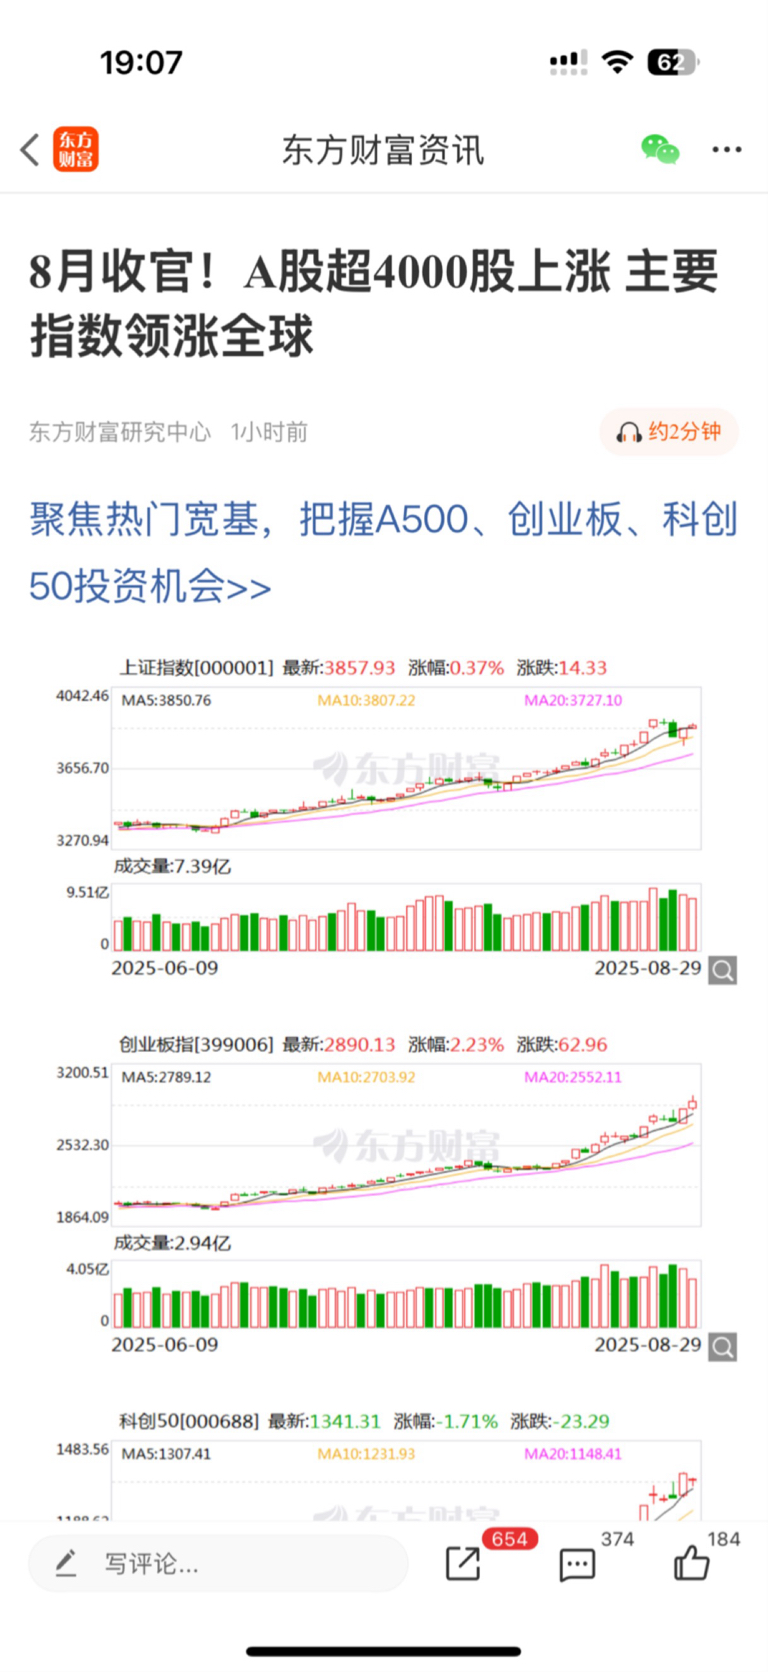Open the orange 东方财富 app logo
768x1672 pixels.
click(x=76, y=150)
